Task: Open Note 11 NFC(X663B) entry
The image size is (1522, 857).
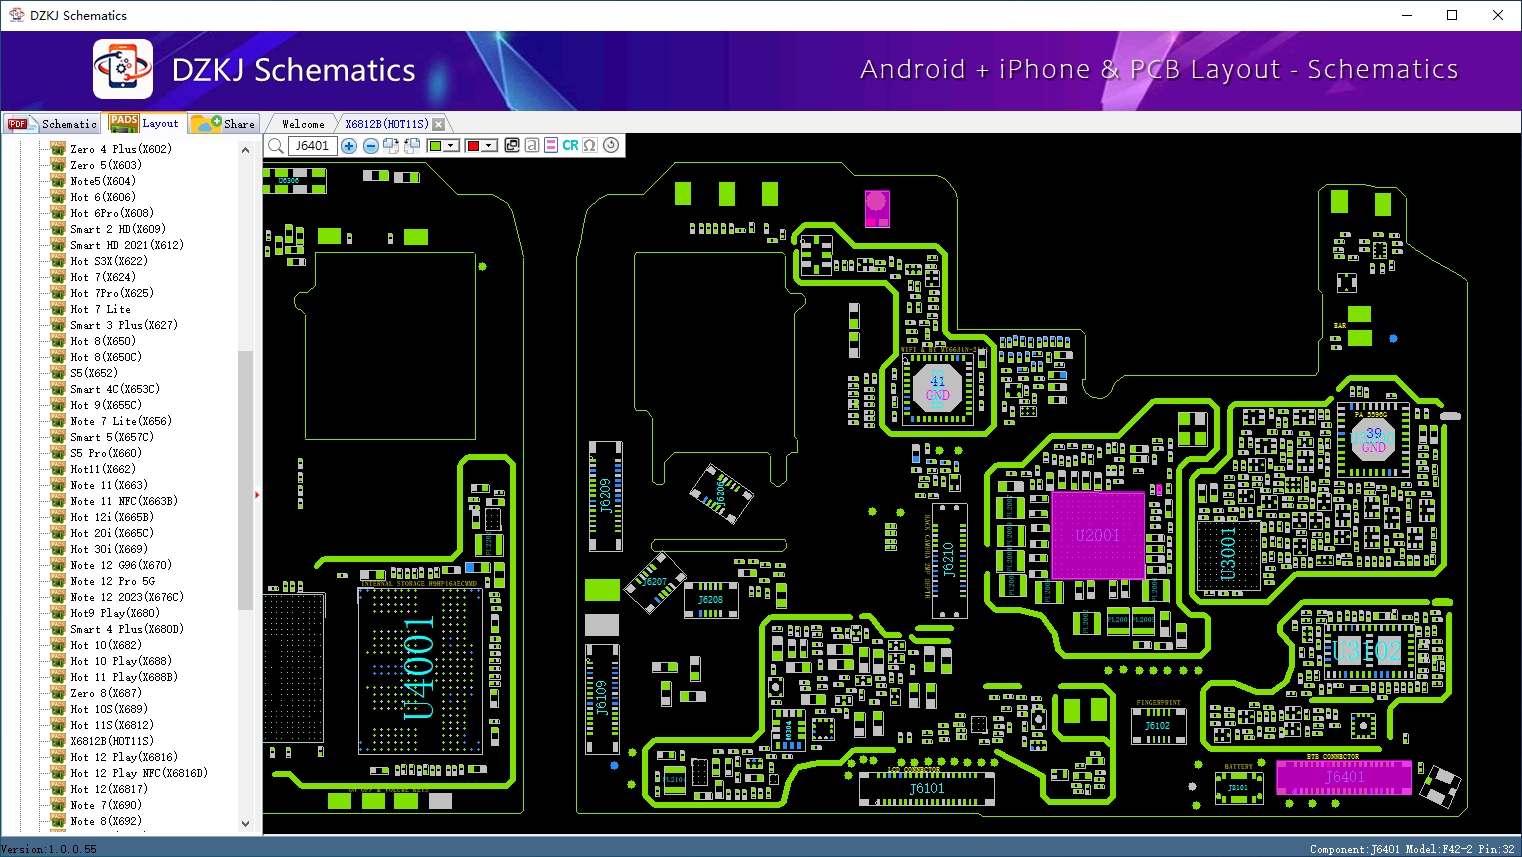Action: click(x=124, y=501)
